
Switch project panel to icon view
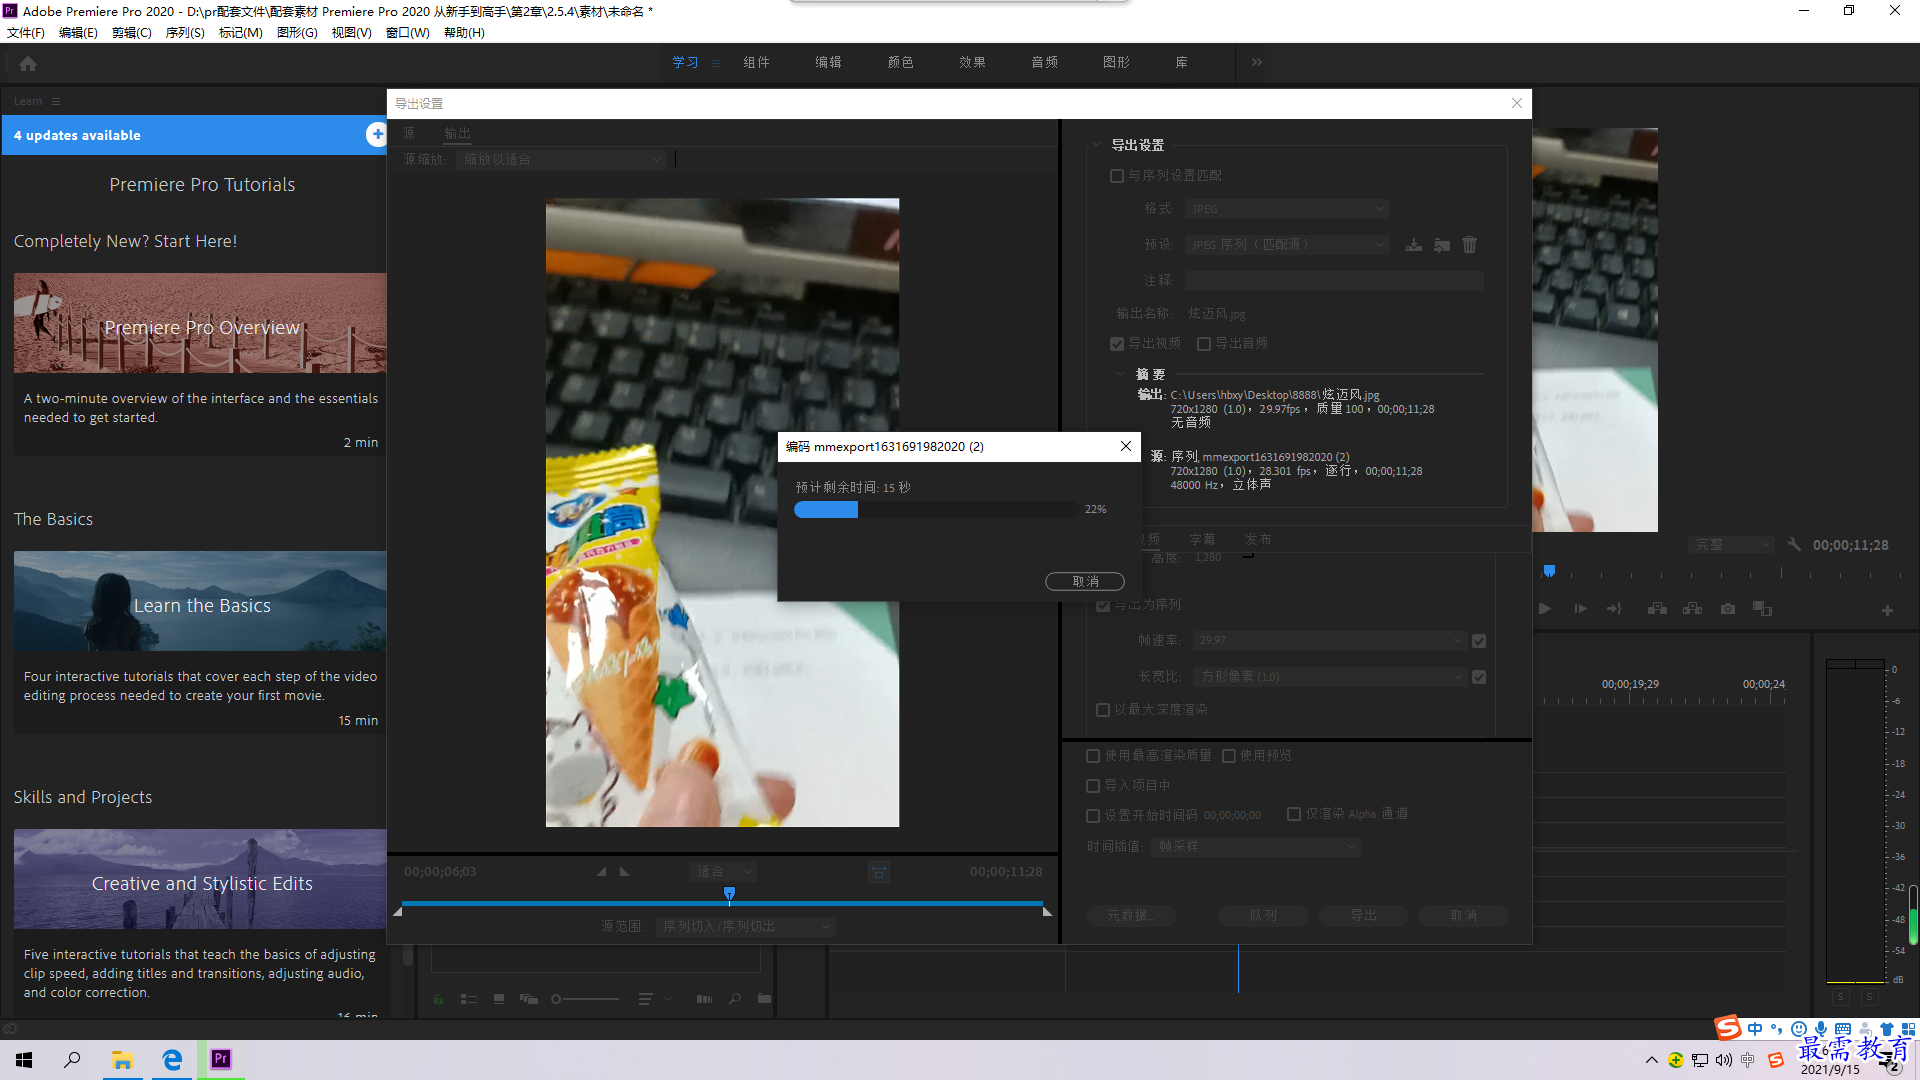499,999
